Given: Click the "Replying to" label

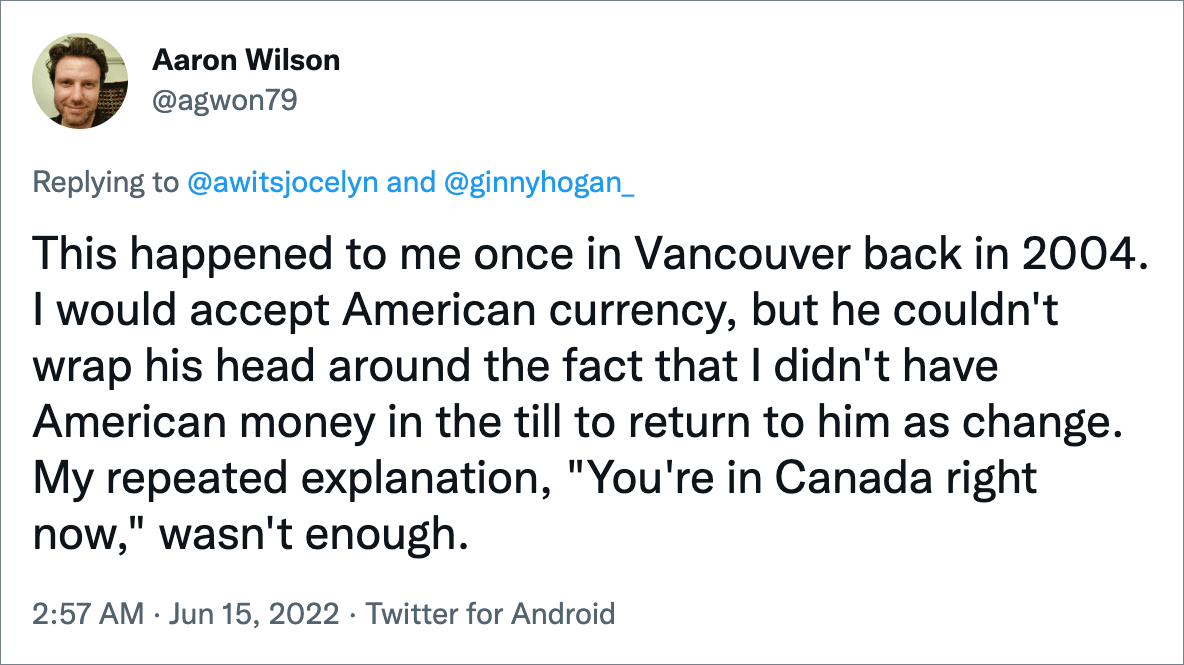Looking at the screenshot, I should (x=106, y=182).
